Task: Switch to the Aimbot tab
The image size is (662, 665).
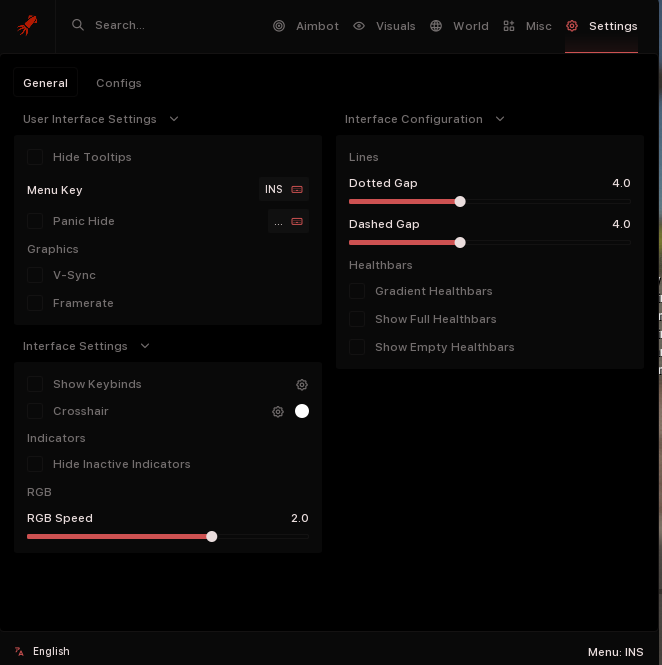Action: click(x=306, y=26)
